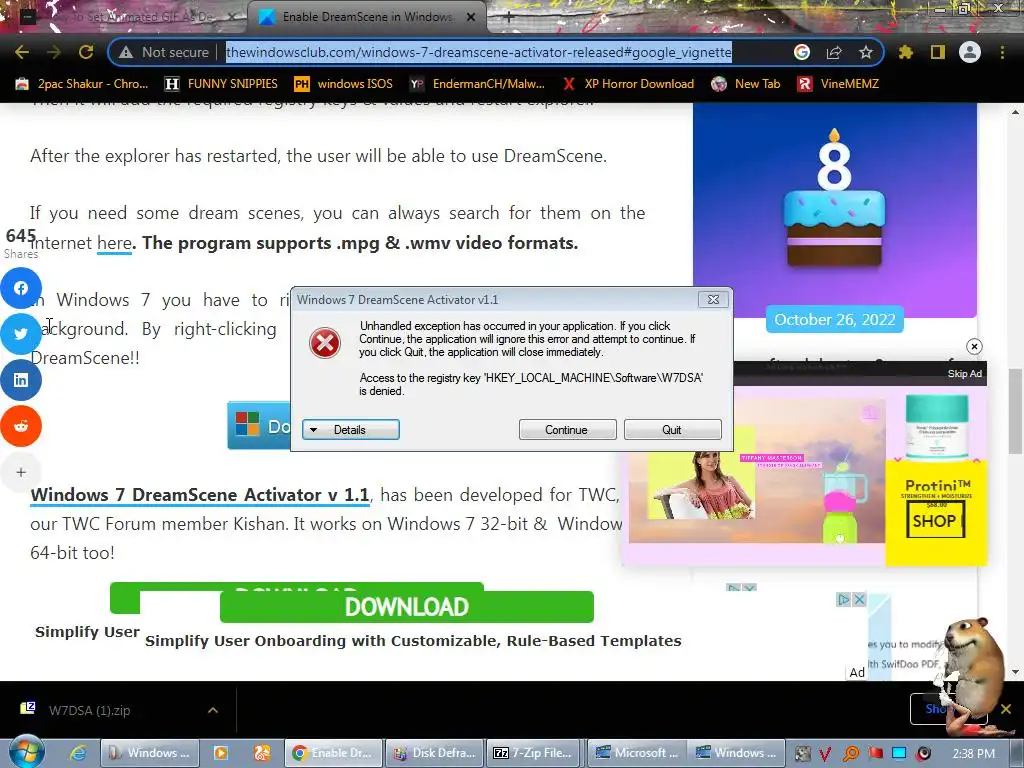Click the taskbar clock 2:38 PM

973,754
